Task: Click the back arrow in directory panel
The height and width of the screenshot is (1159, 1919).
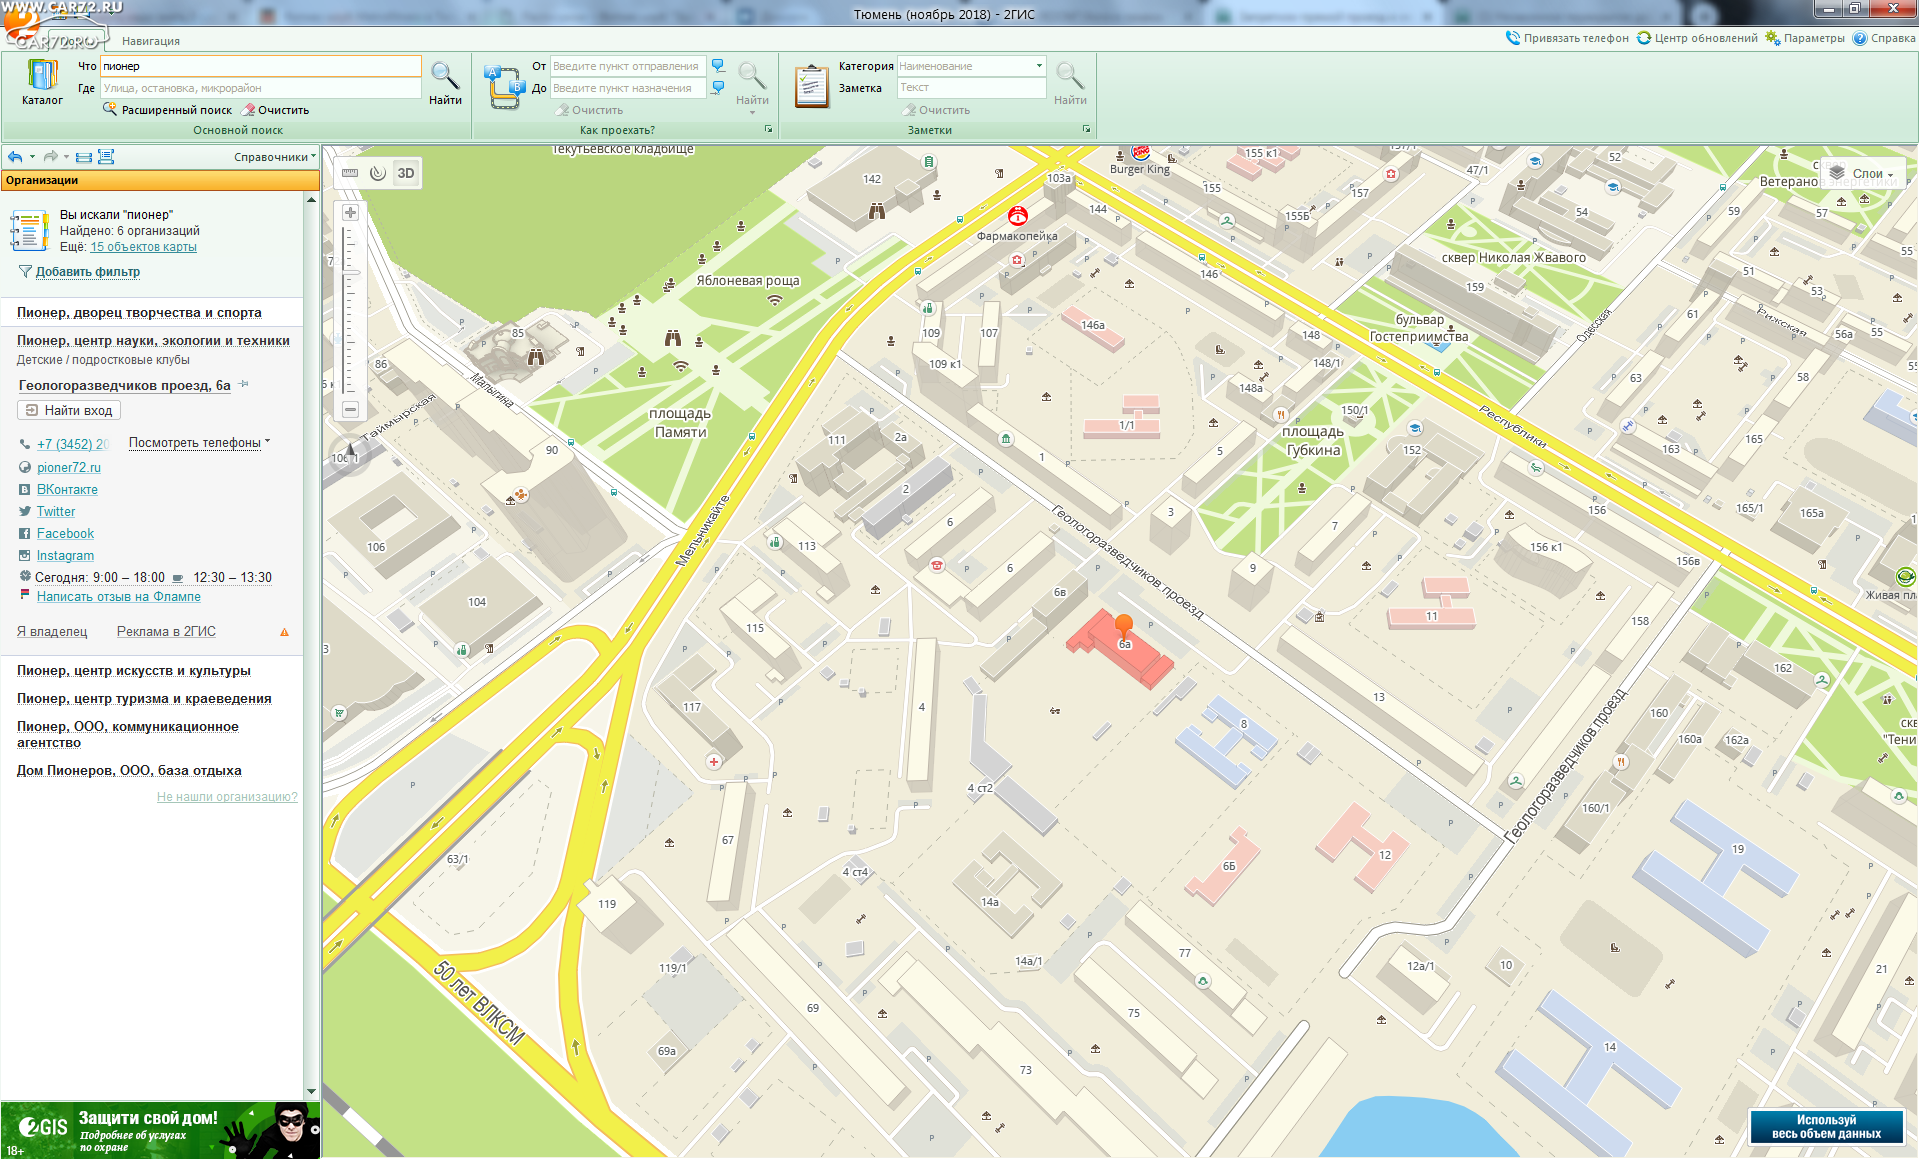Action: click(15, 157)
